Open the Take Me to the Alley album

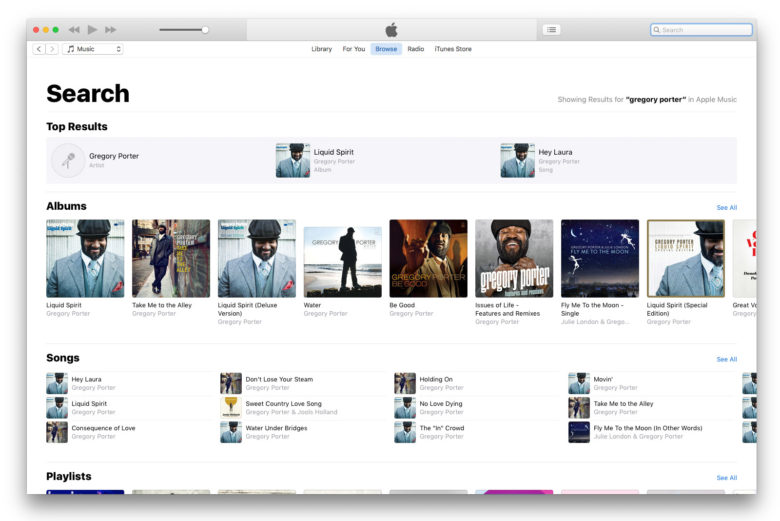(171, 259)
